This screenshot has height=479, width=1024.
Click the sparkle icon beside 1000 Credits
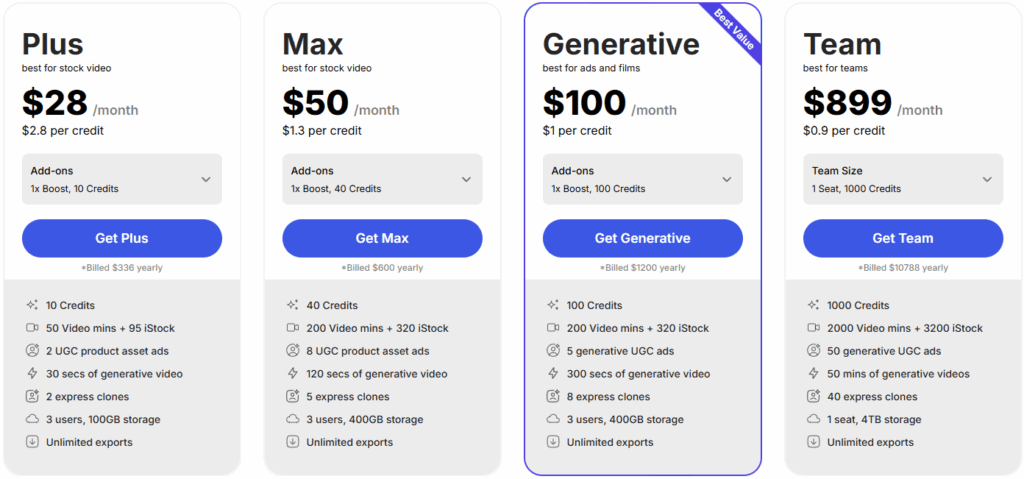point(813,305)
